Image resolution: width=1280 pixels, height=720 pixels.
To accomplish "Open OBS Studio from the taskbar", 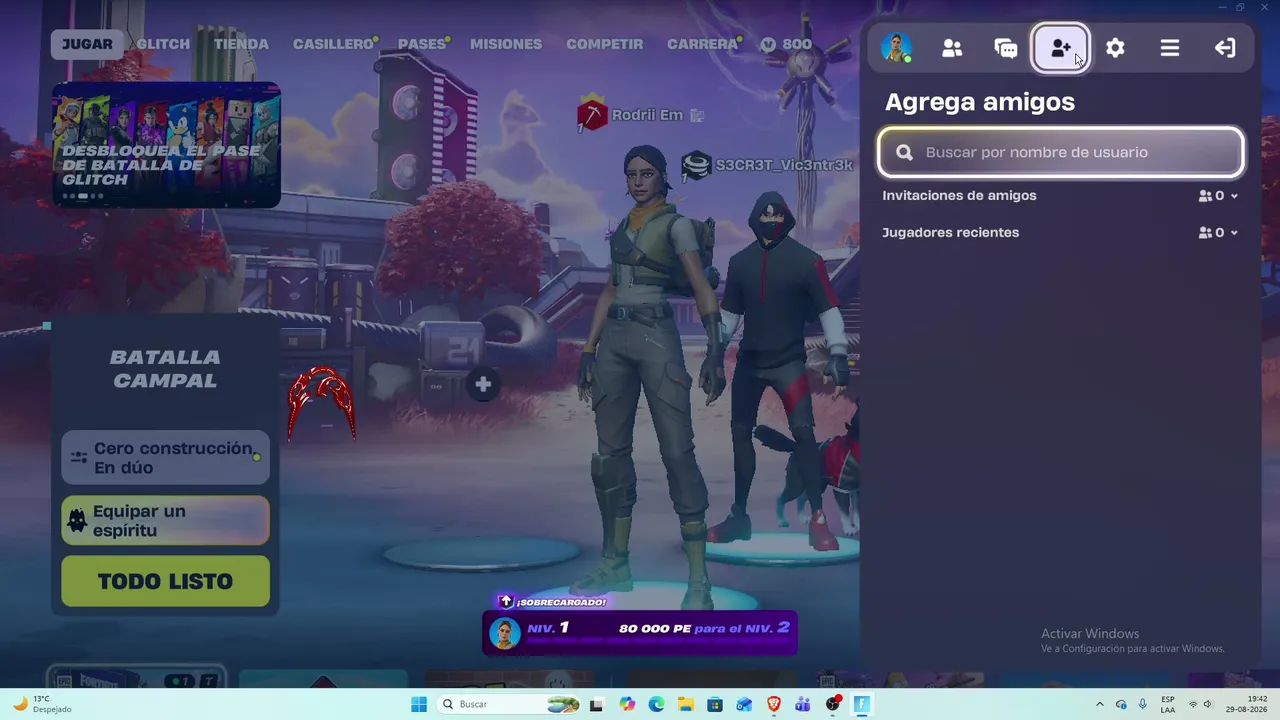I will coord(833,704).
